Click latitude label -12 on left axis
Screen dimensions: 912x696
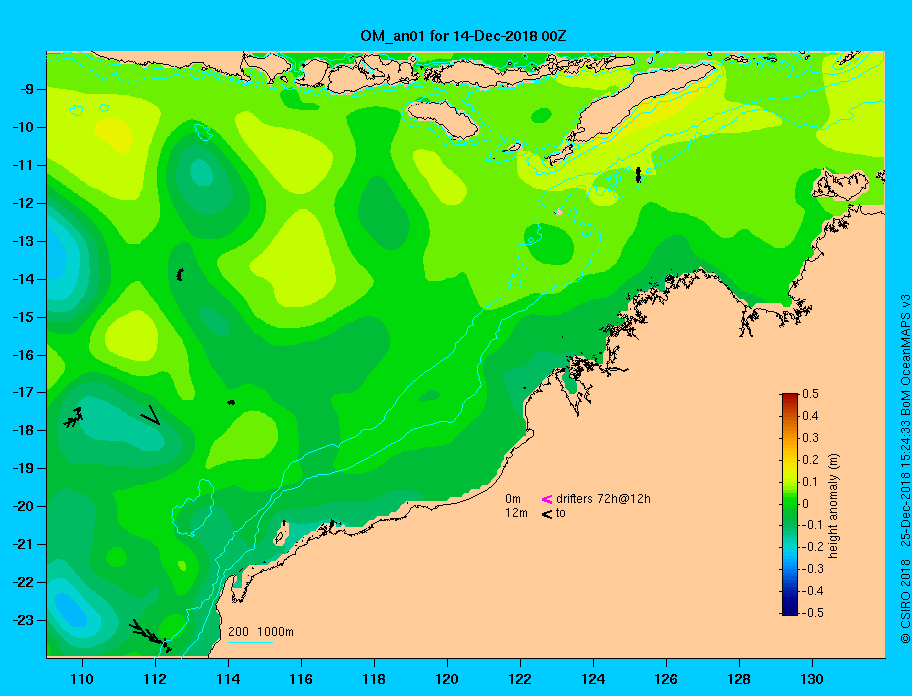tap(22, 203)
